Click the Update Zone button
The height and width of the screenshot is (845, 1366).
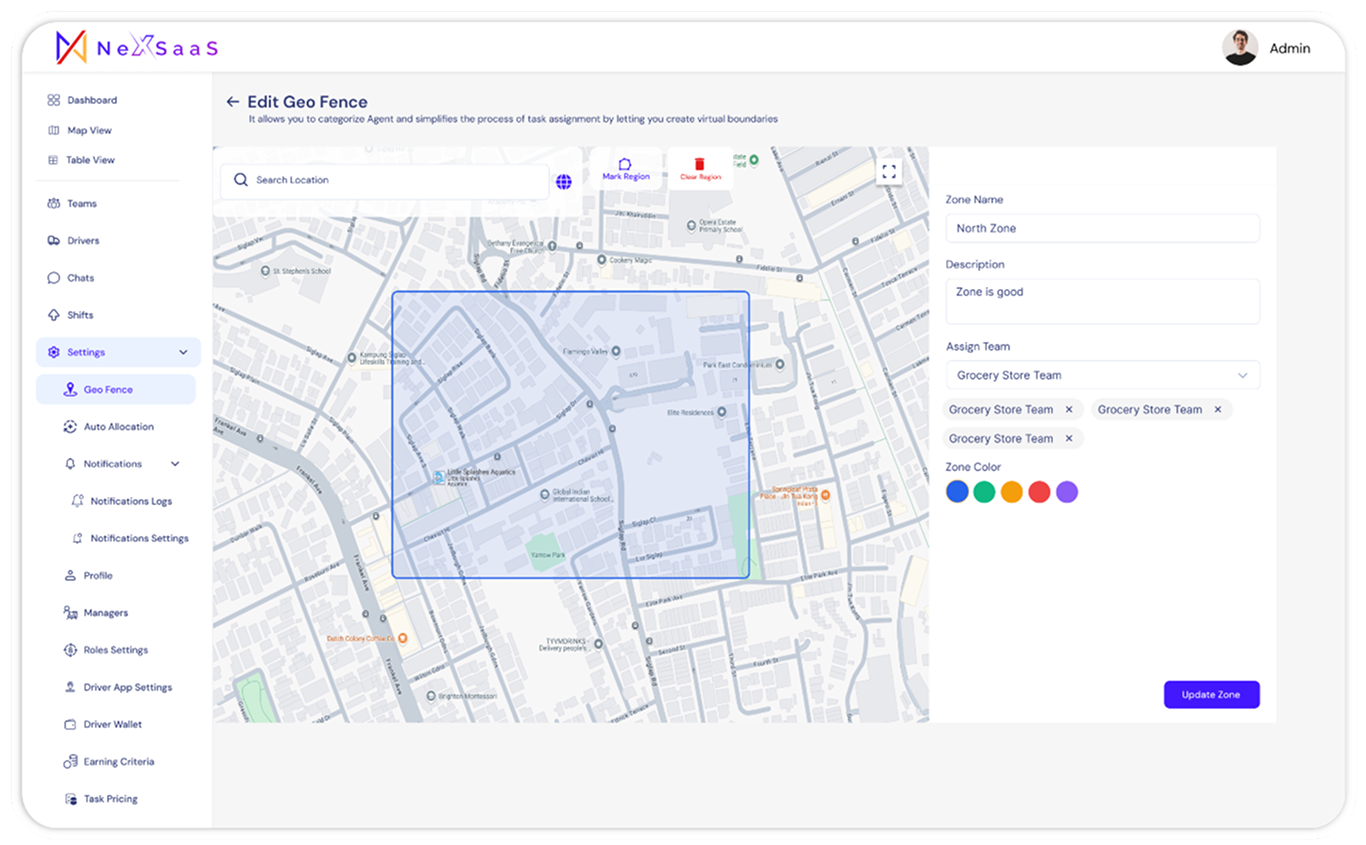coord(1211,694)
